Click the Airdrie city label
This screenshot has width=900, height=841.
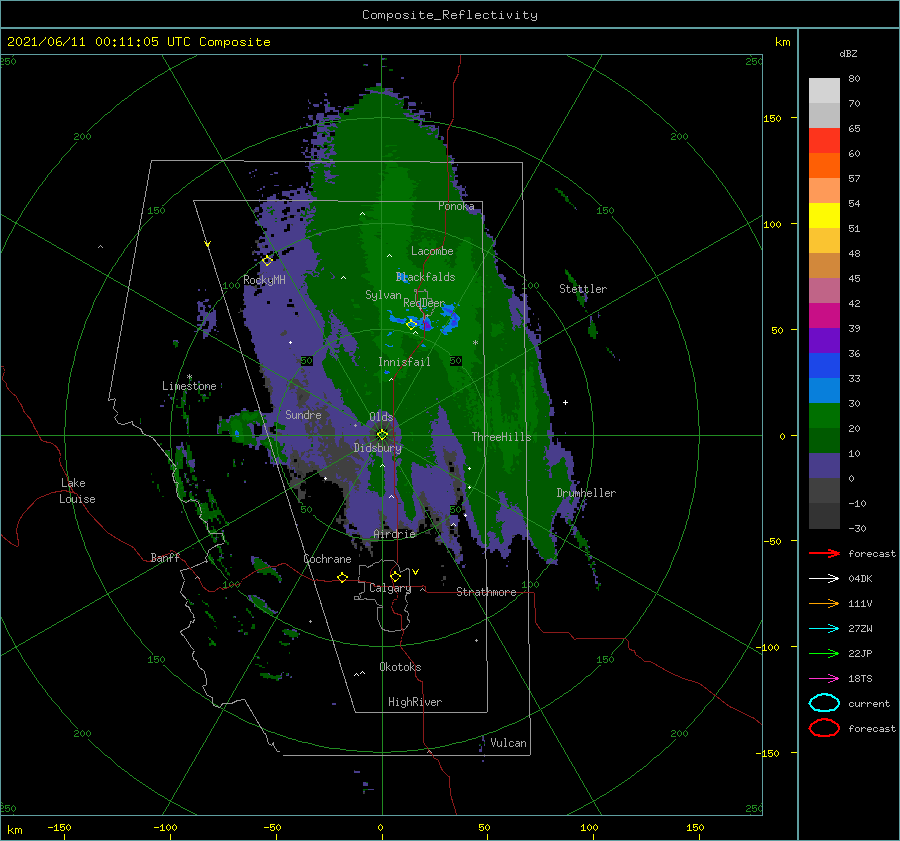[x=394, y=534]
